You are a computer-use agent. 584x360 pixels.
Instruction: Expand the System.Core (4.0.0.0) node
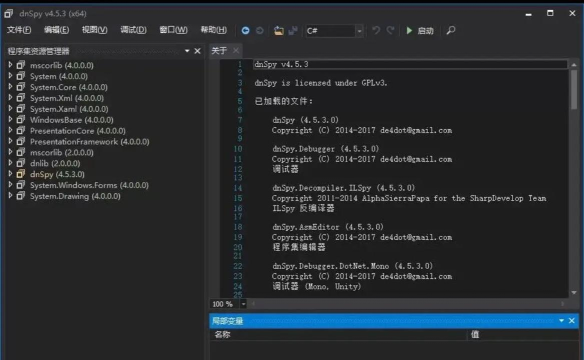click(10, 86)
